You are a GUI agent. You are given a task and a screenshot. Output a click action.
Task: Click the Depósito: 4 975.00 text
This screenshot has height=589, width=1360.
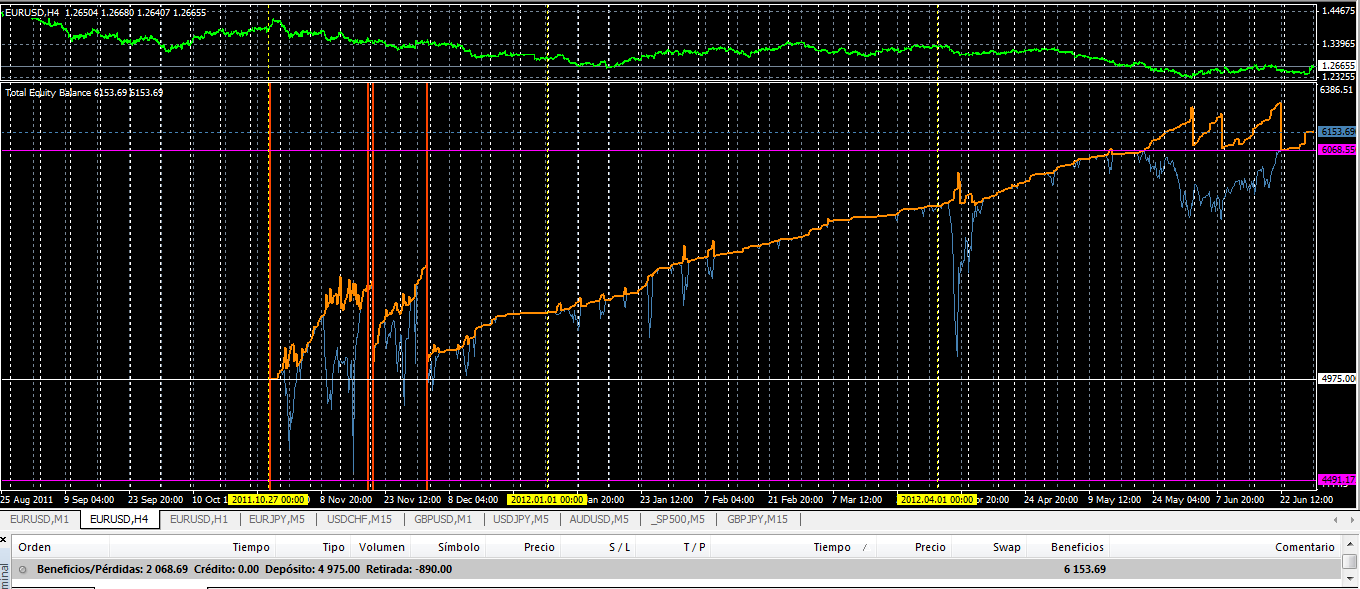310,569
